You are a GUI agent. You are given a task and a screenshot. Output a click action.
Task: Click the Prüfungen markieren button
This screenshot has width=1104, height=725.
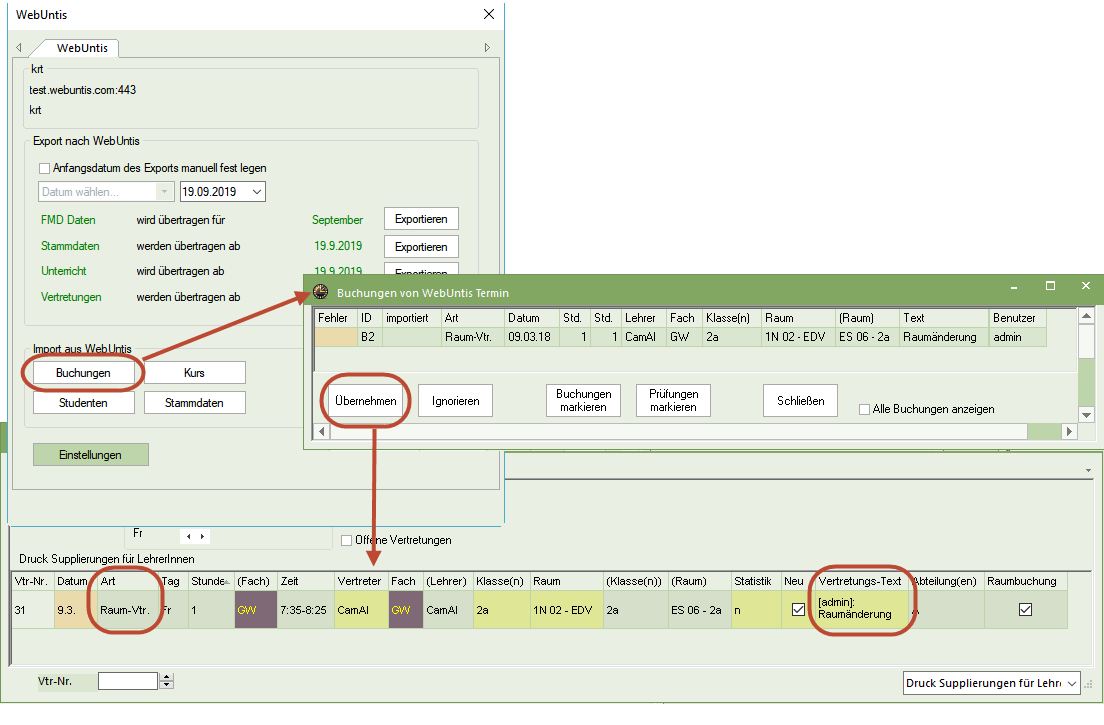click(x=673, y=401)
